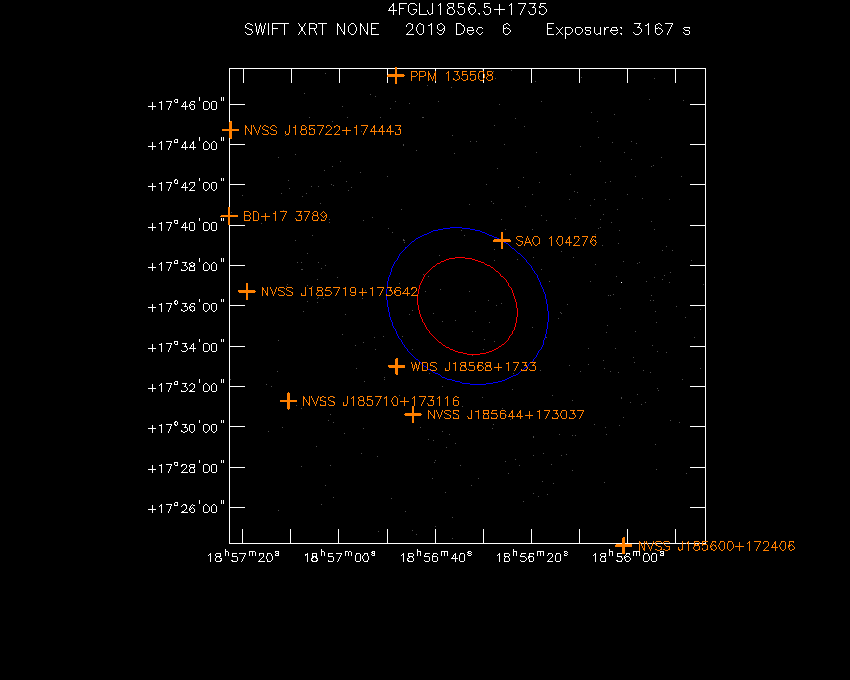Click the +17°38'00" declination label

[x=186, y=267]
